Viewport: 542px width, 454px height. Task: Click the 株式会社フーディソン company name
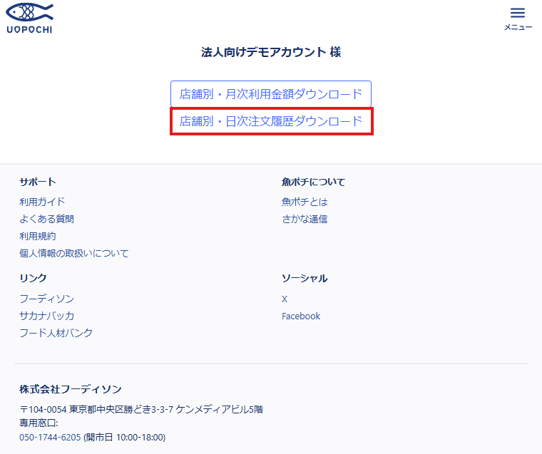[71, 389]
